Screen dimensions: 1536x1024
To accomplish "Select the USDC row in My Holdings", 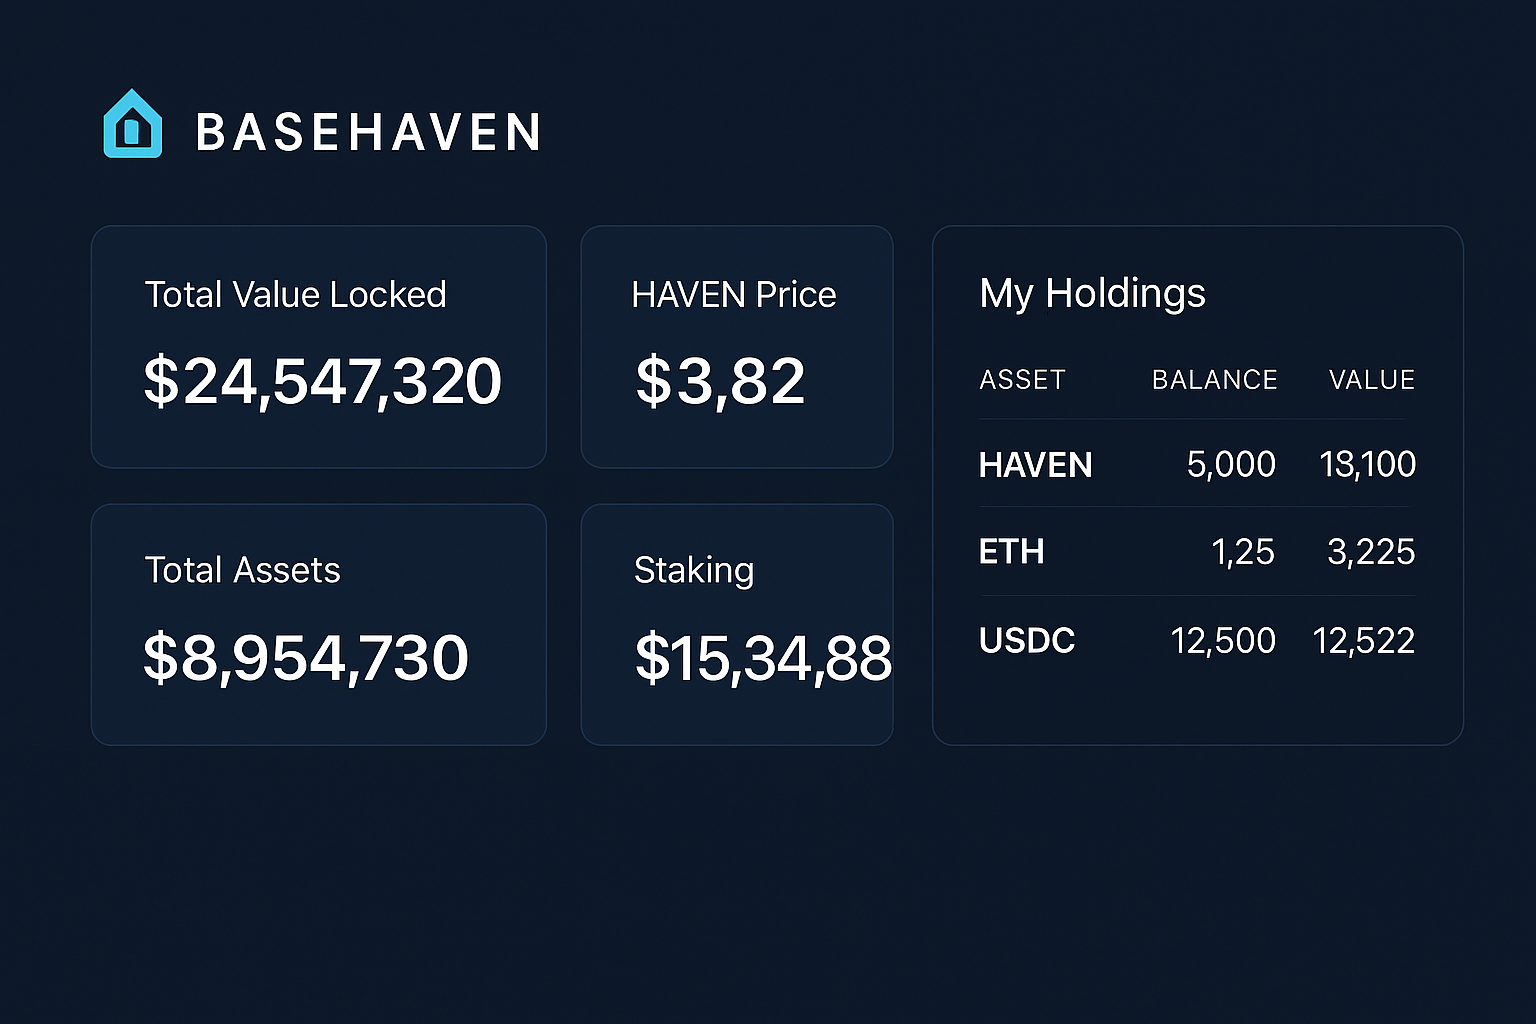I will [1196, 640].
